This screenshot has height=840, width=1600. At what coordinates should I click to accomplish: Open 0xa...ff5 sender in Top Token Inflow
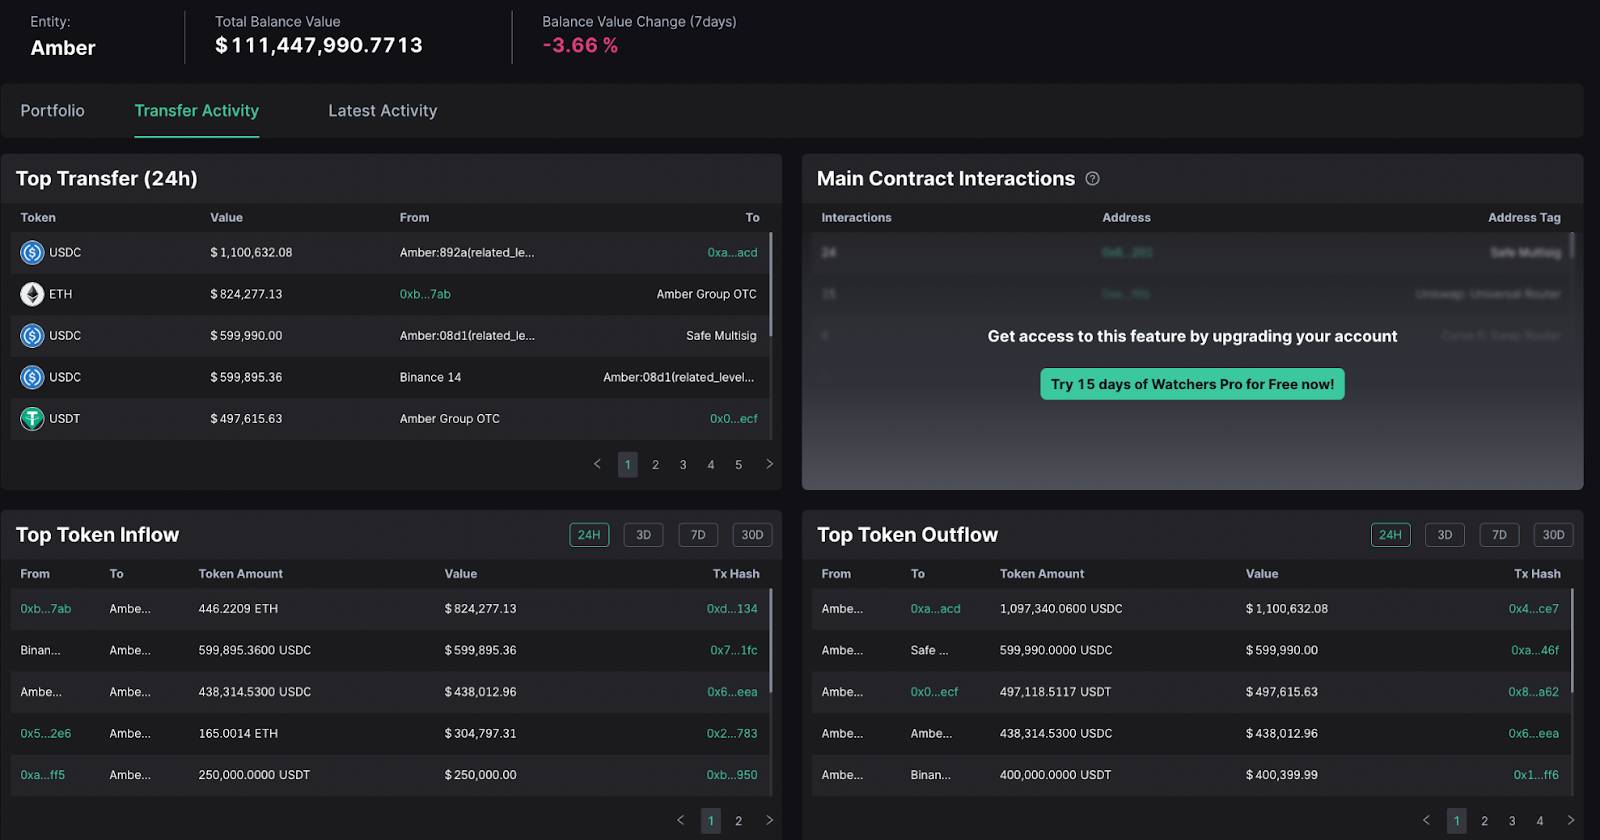(x=43, y=775)
